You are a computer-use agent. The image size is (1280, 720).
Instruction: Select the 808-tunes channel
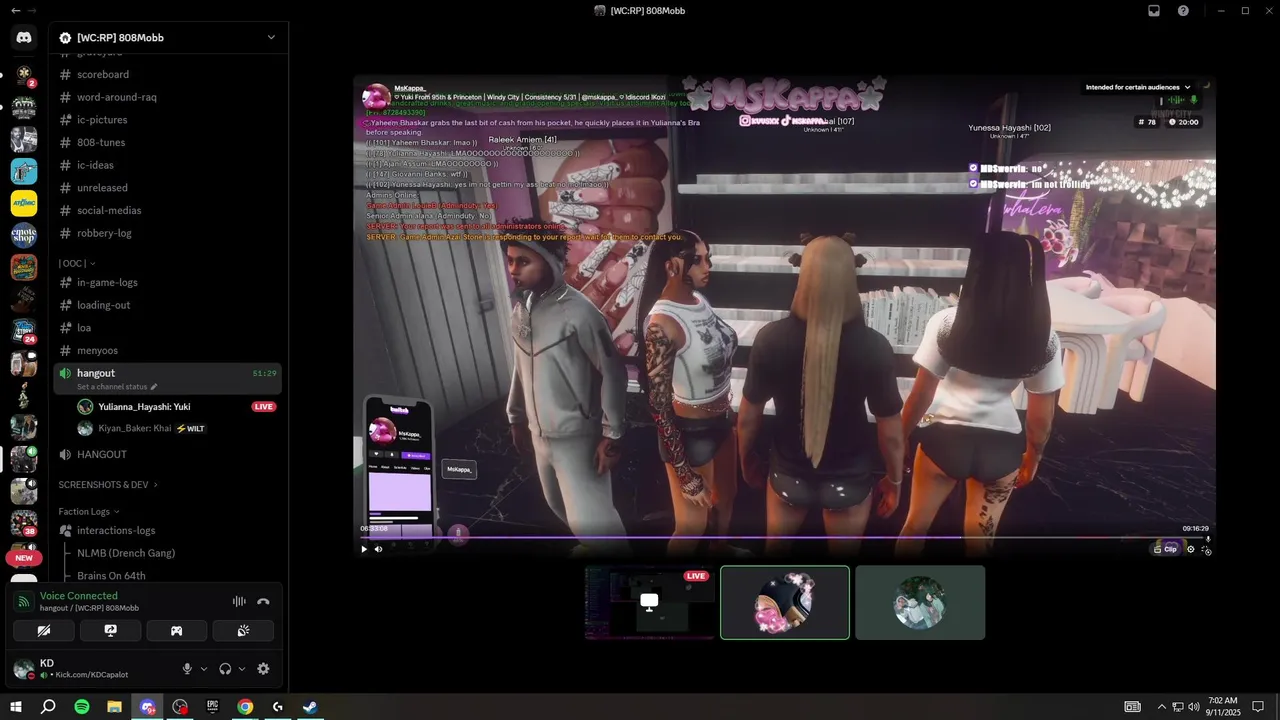pyautogui.click(x=167, y=142)
